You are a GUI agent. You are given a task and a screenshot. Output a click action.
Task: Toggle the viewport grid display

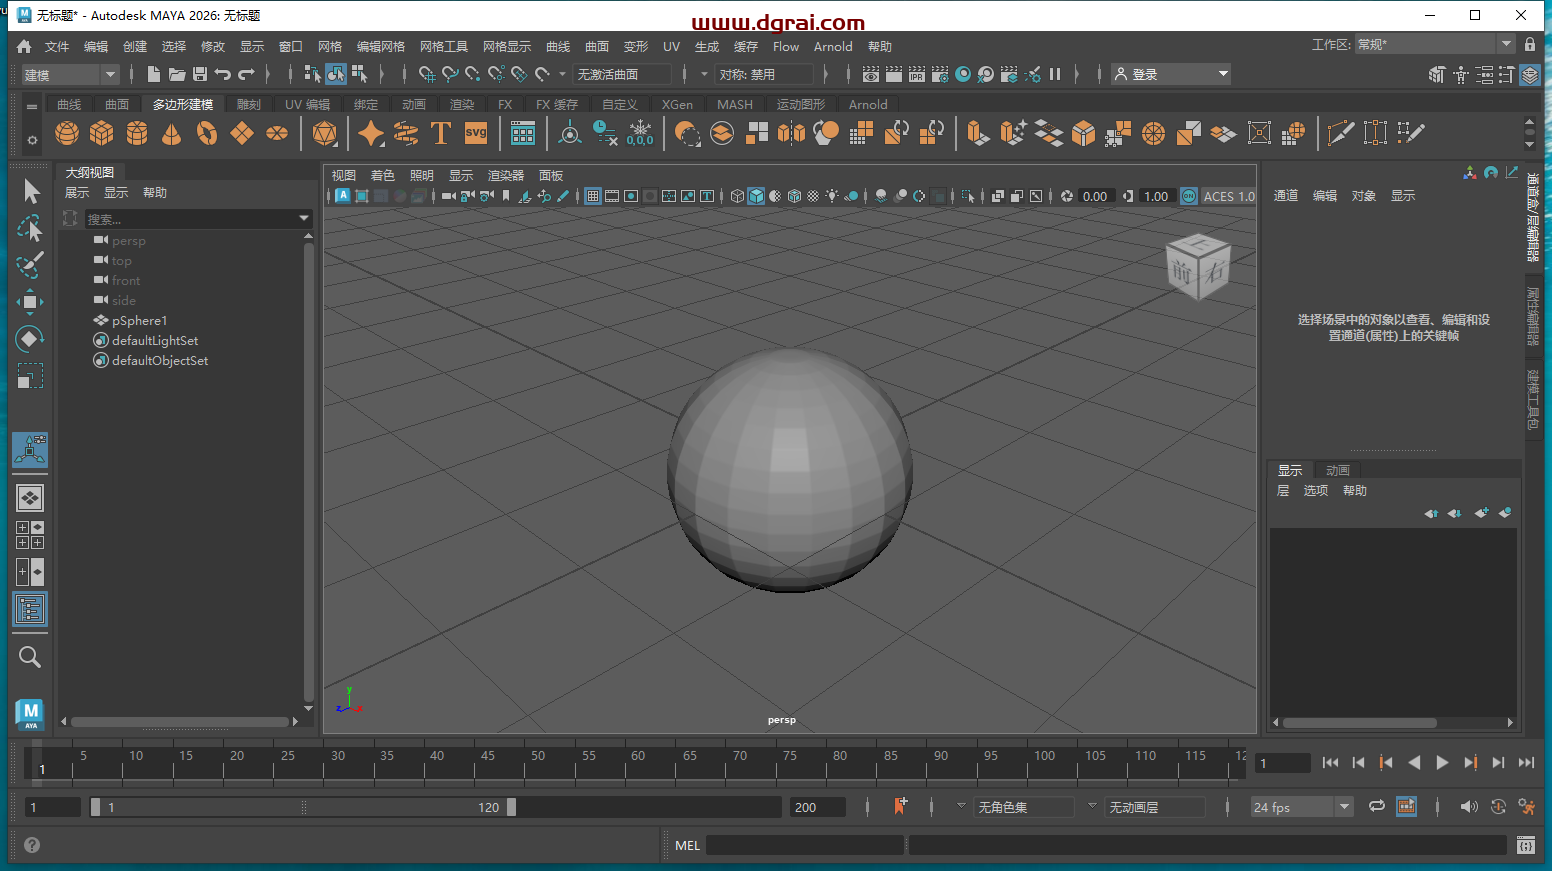(x=593, y=196)
